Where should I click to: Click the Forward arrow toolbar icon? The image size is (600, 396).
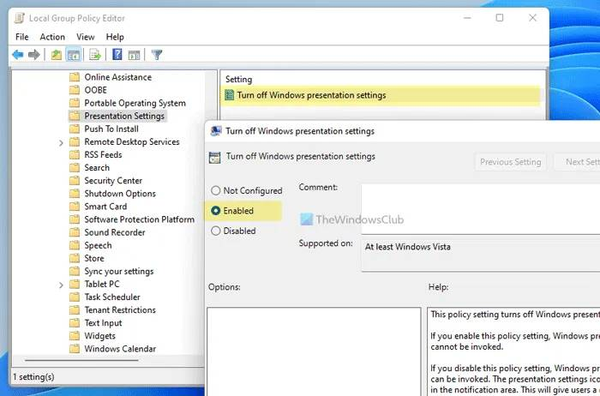[x=34, y=55]
